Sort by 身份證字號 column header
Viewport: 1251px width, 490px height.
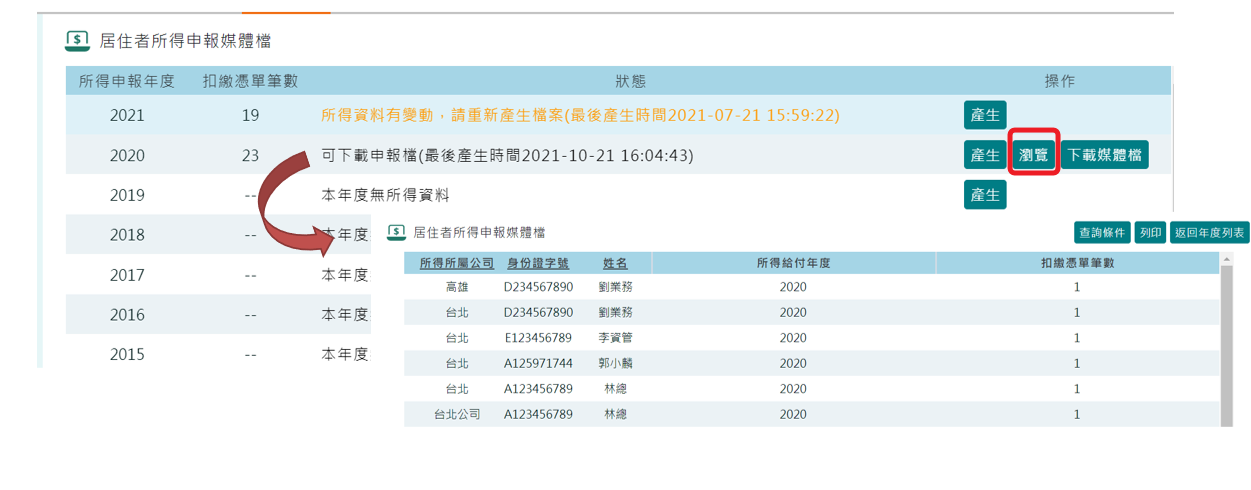click(x=538, y=263)
